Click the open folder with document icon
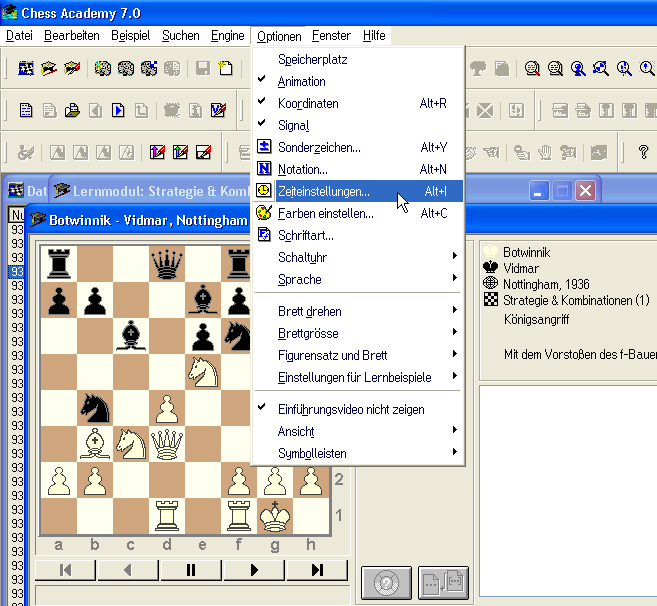Viewport: 657px width, 606px height. click(x=72, y=111)
